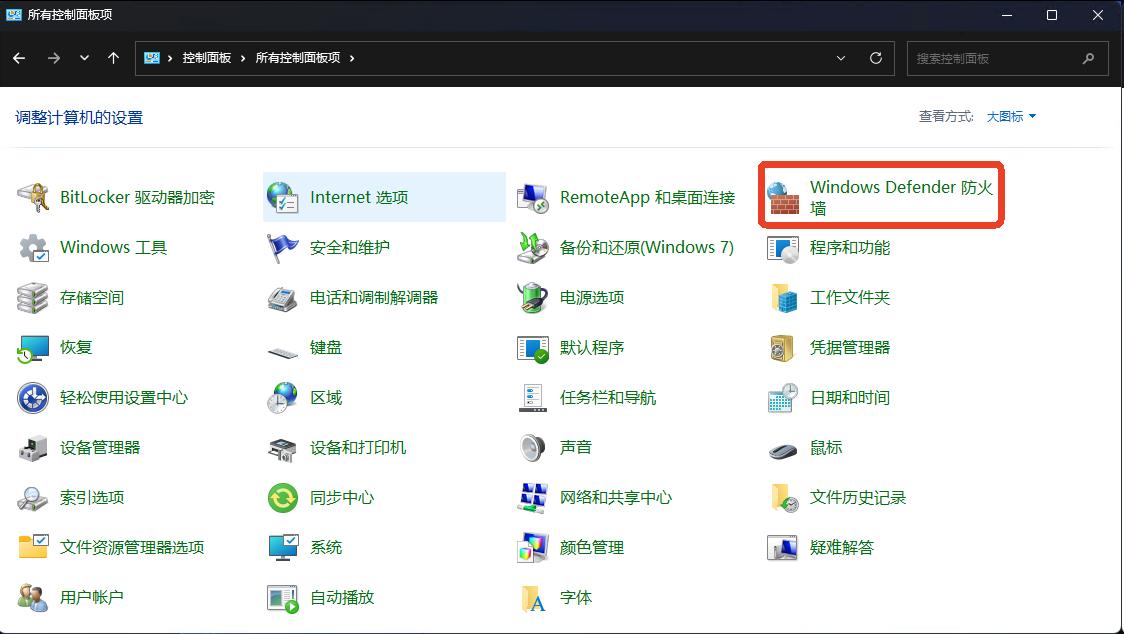
Task: Open the 大图标 view mode dropdown
Action: [1005, 116]
